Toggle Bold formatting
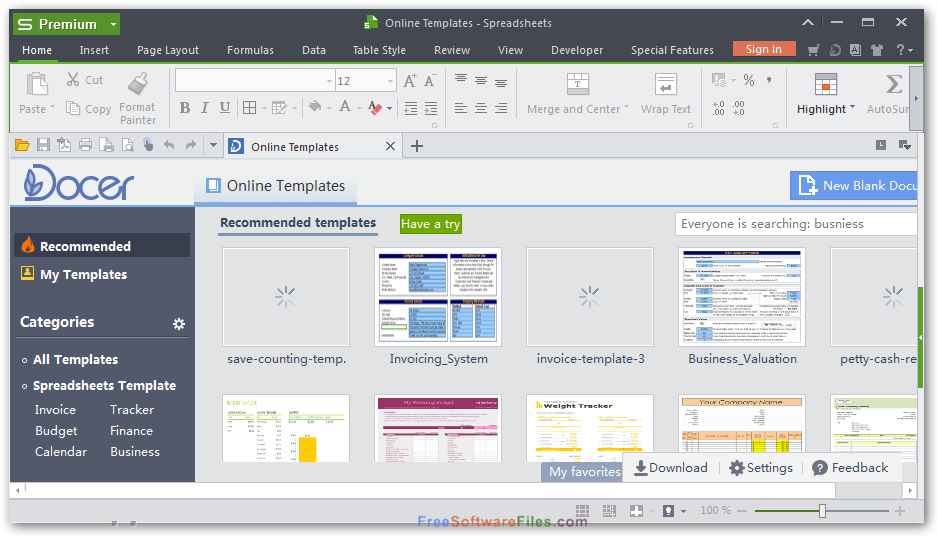938x537 pixels. click(x=185, y=108)
